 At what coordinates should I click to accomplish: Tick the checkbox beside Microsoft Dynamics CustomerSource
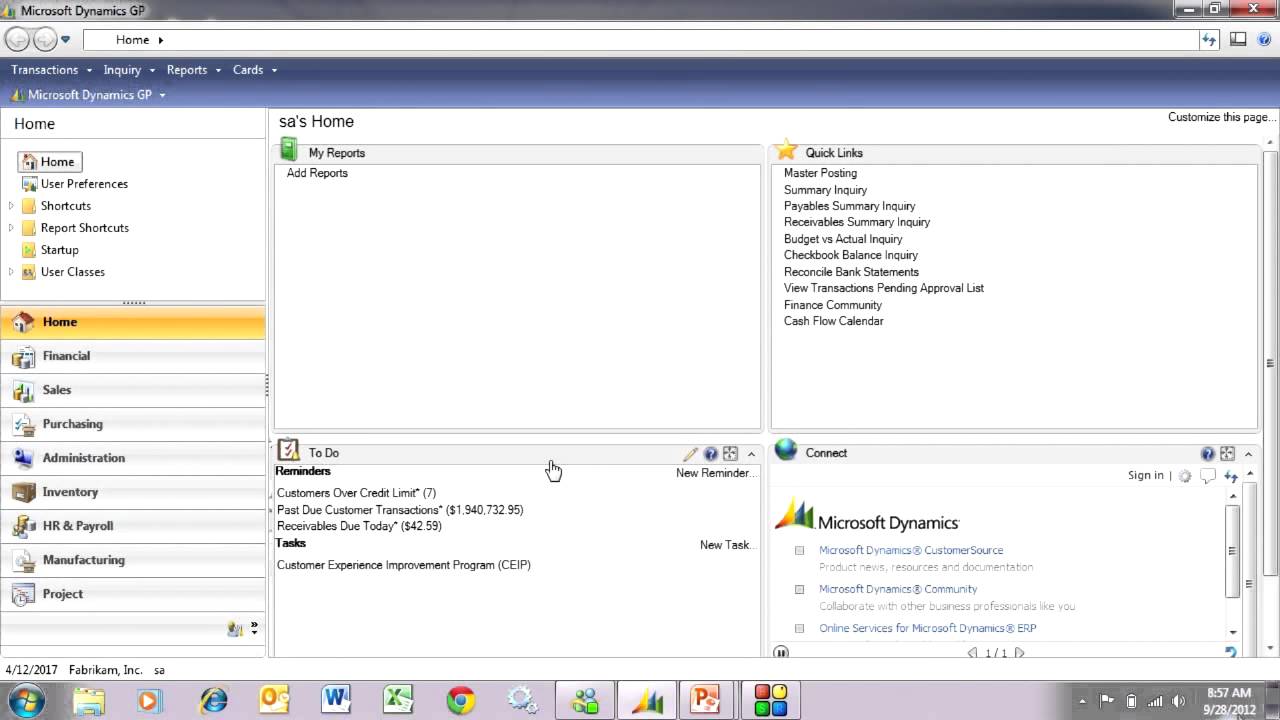pyautogui.click(x=799, y=551)
